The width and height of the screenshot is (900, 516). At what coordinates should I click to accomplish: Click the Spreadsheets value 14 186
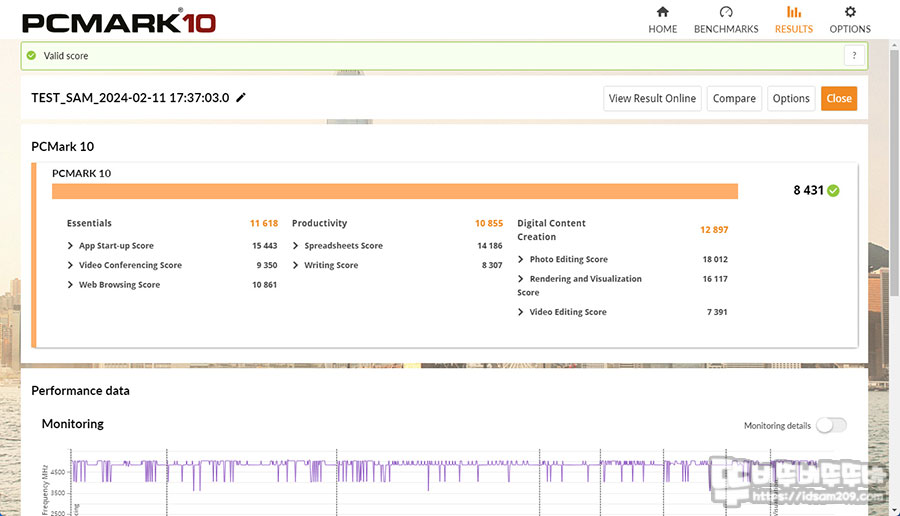(x=490, y=246)
